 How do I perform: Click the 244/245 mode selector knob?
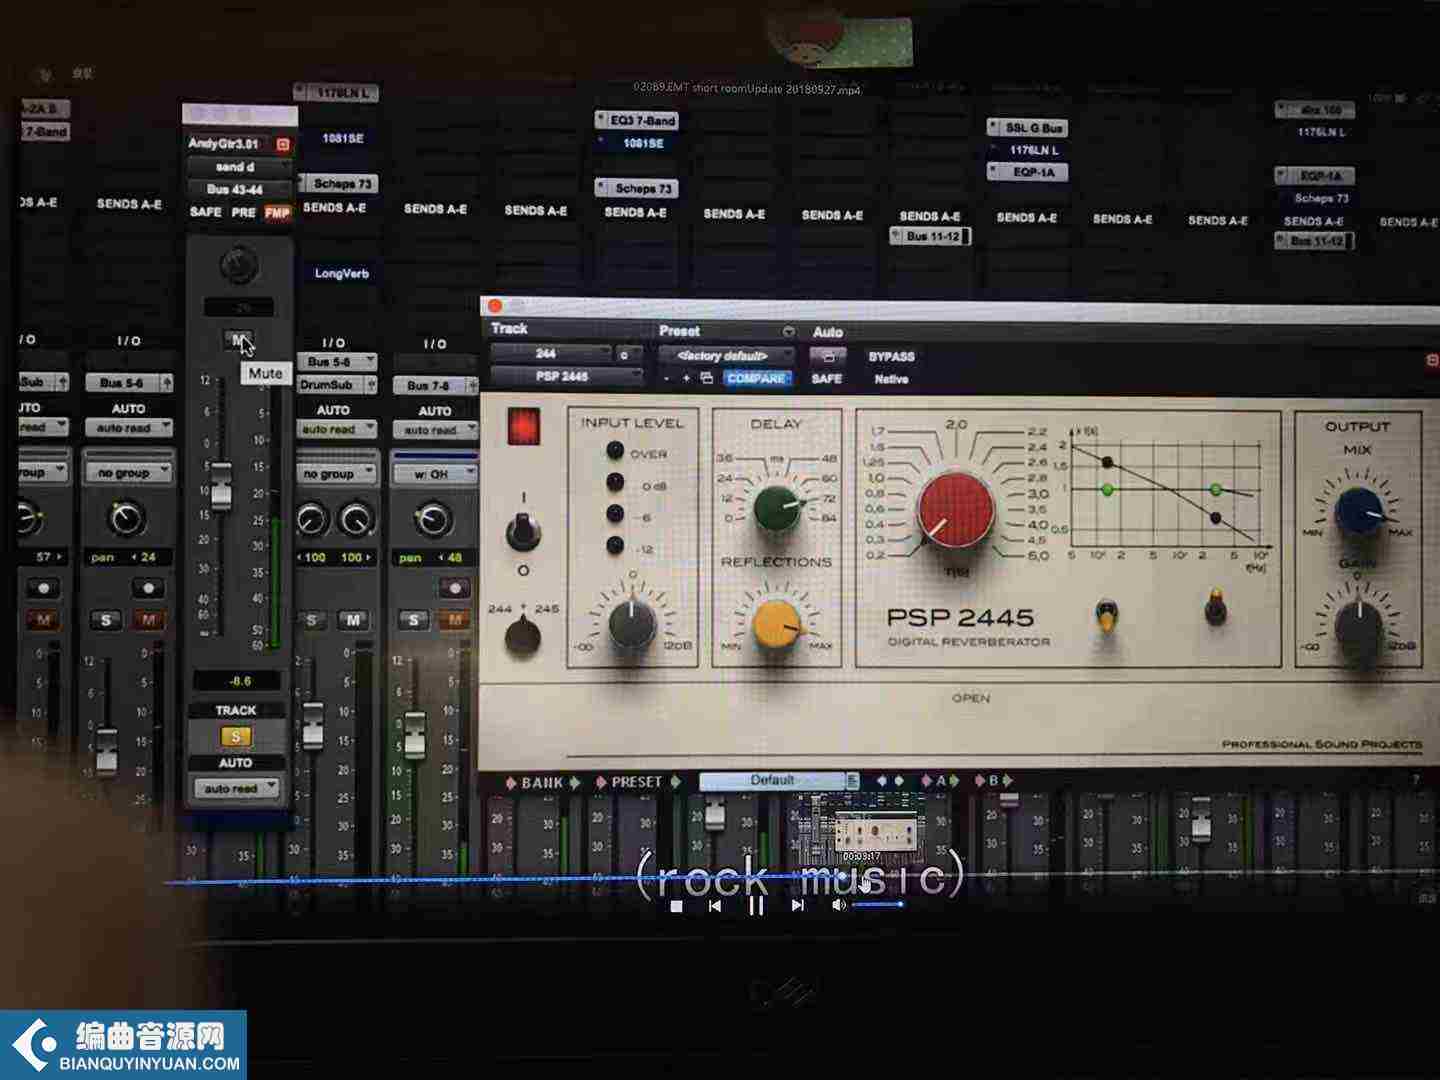(x=522, y=635)
